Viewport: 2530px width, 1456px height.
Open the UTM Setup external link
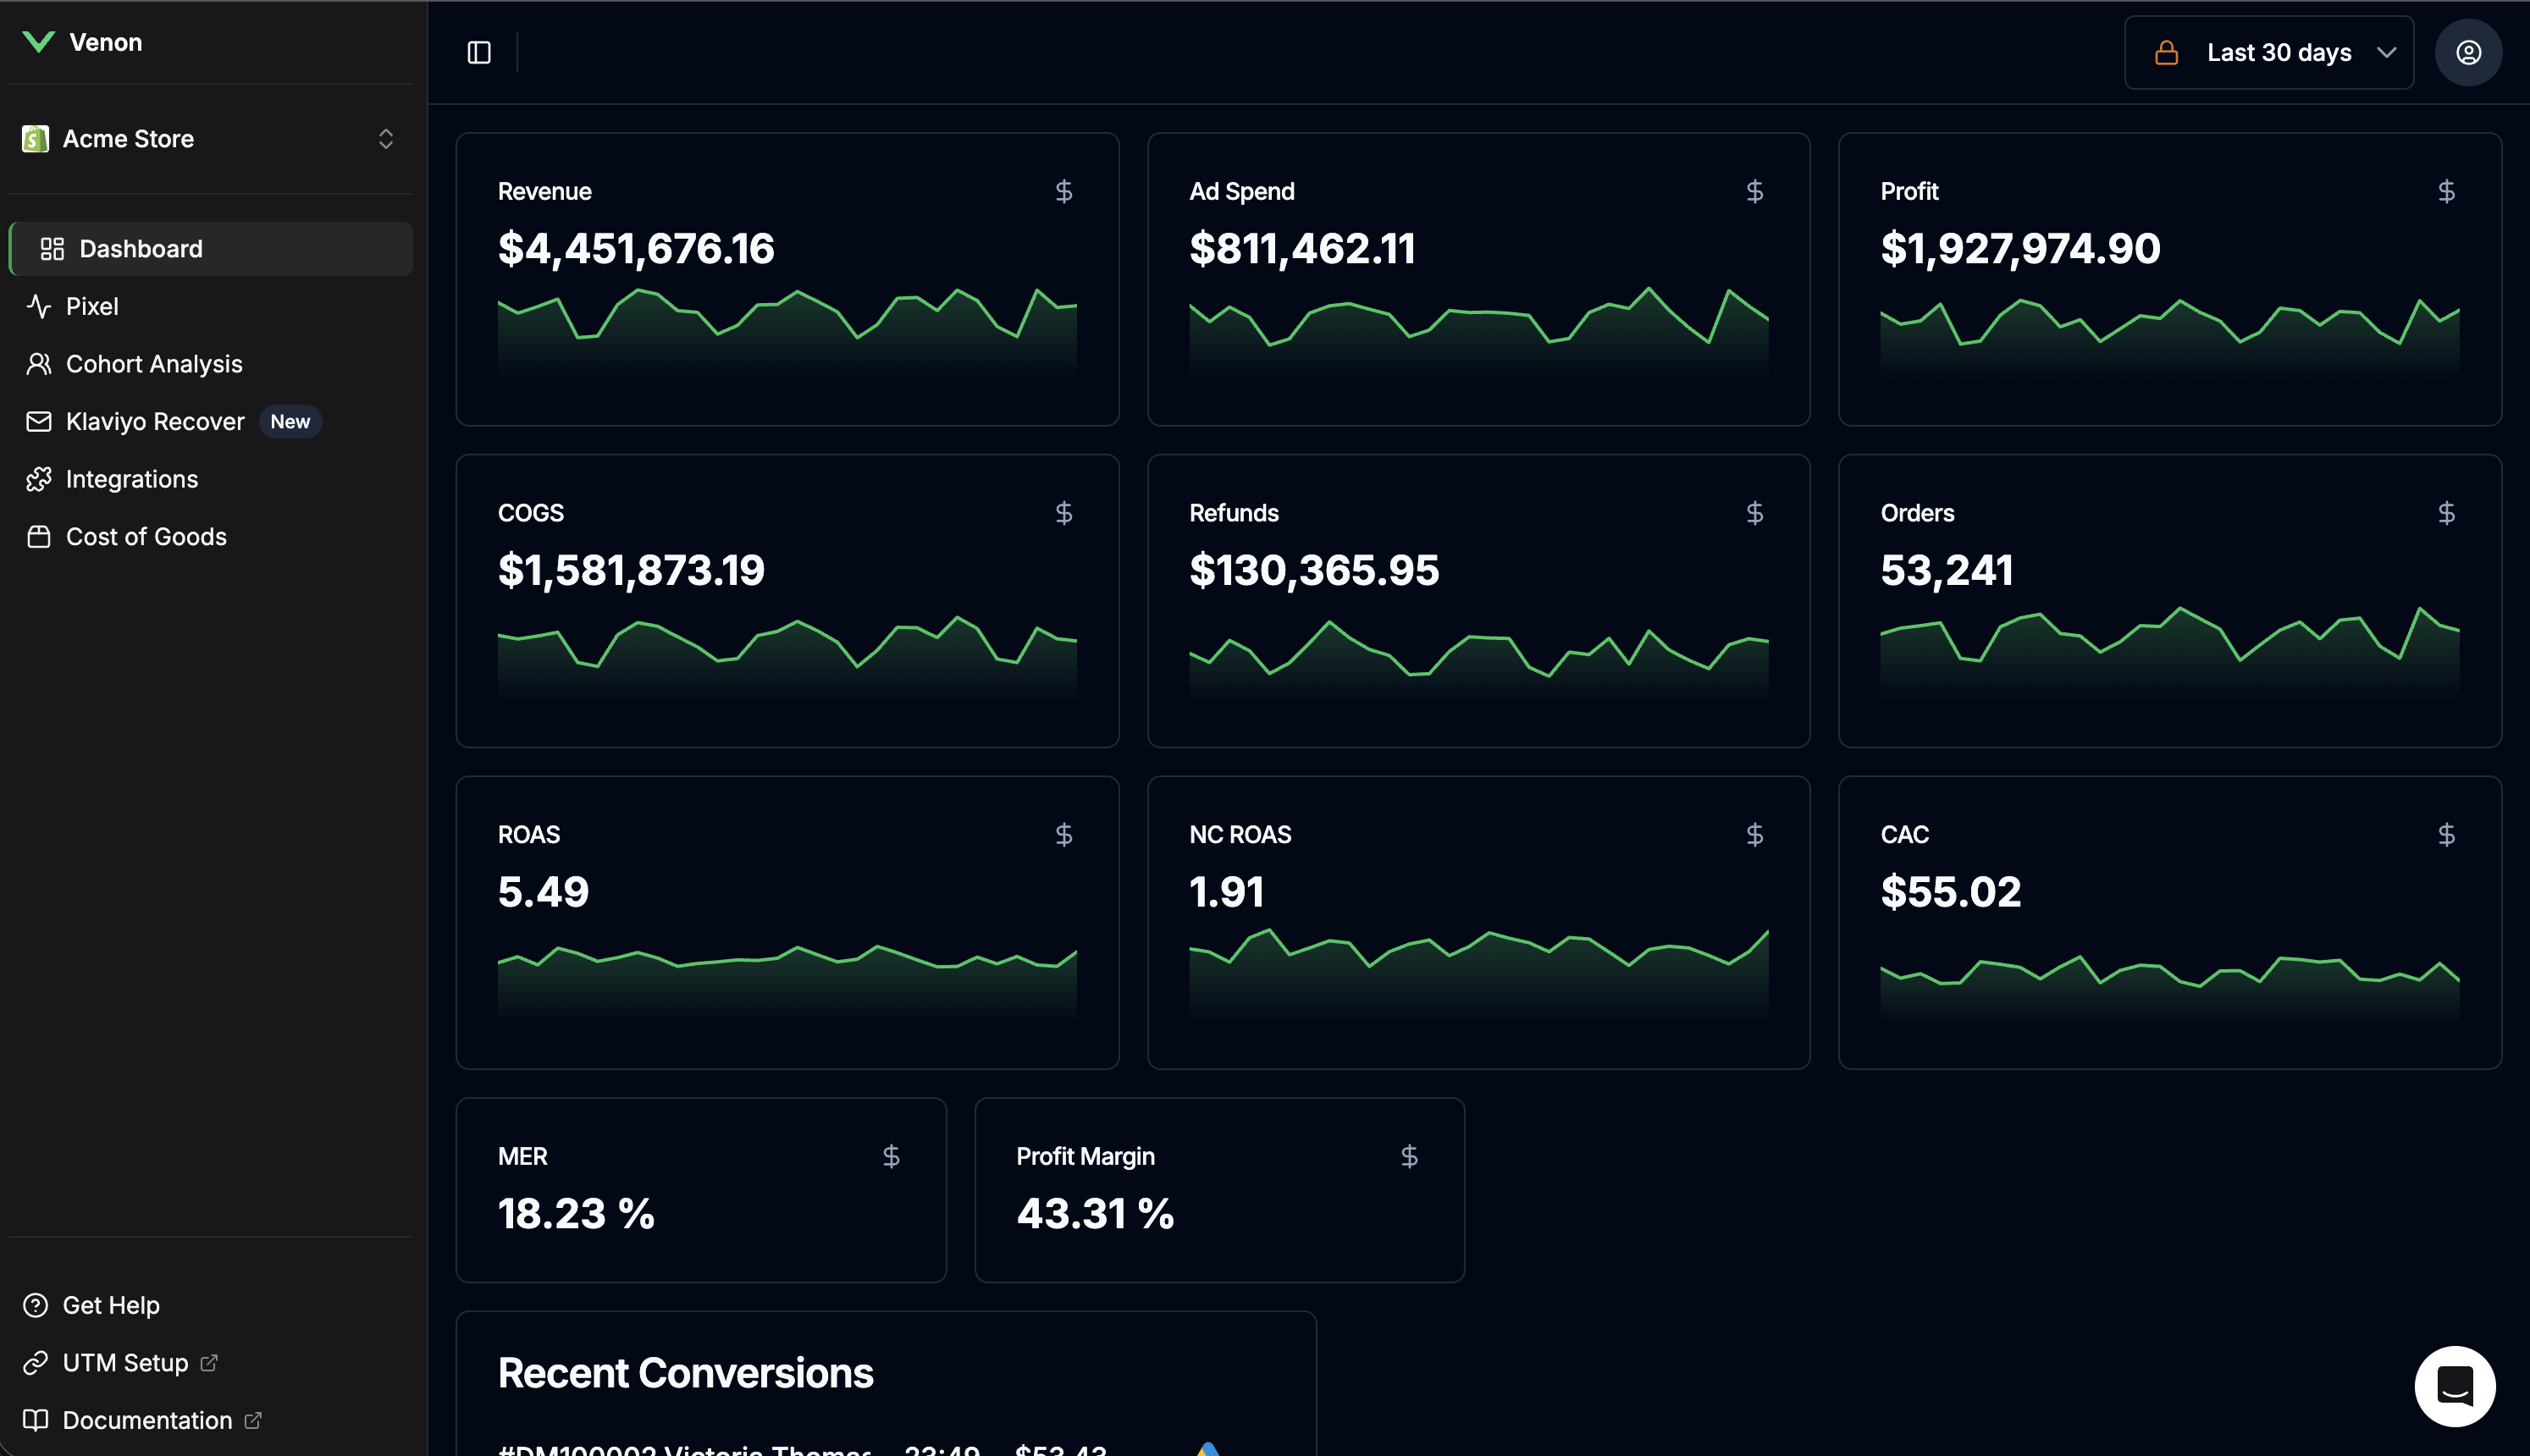point(126,1362)
